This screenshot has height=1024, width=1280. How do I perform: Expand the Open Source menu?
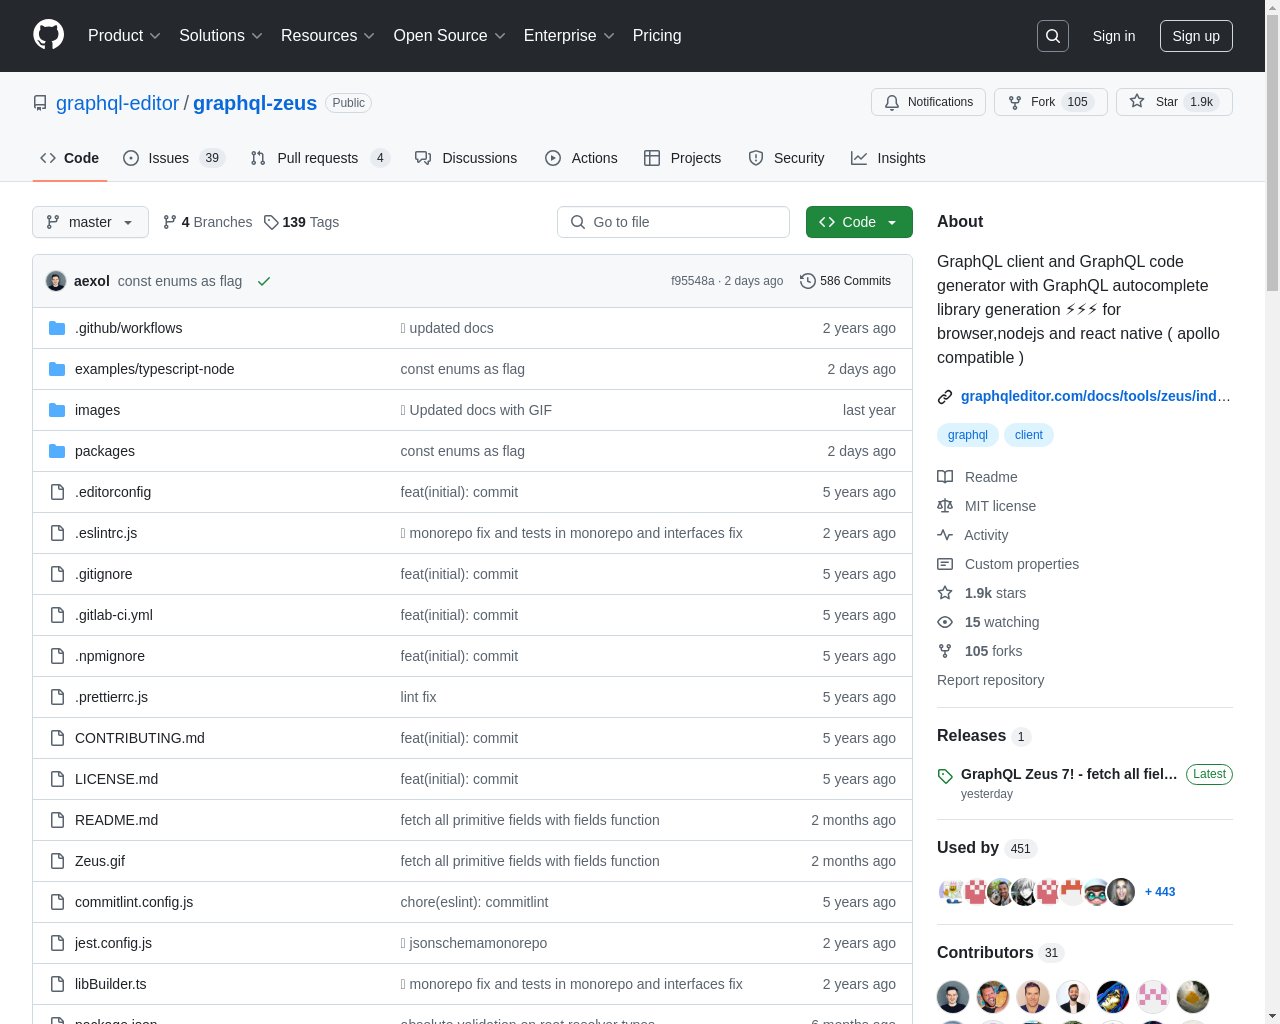pyautogui.click(x=450, y=36)
